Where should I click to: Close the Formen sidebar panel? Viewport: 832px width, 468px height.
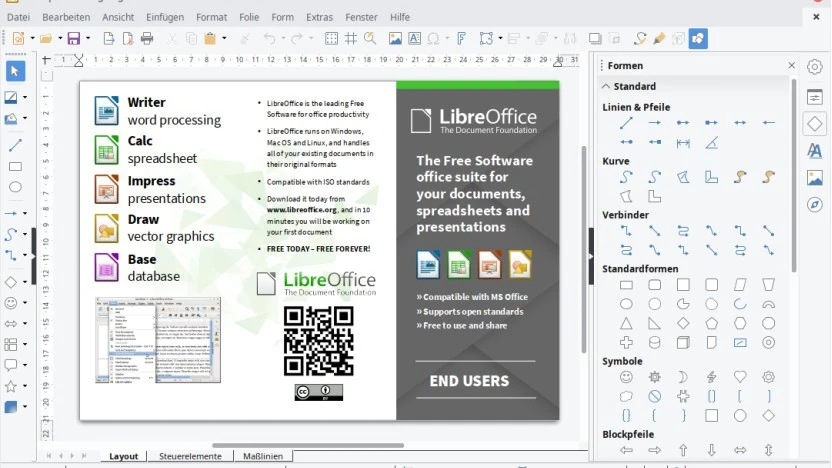[x=791, y=66]
